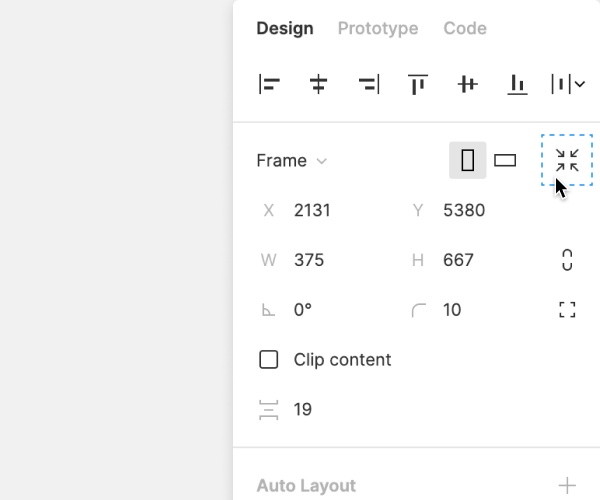Click independent corner radius icon
The image size is (600, 500).
567,310
